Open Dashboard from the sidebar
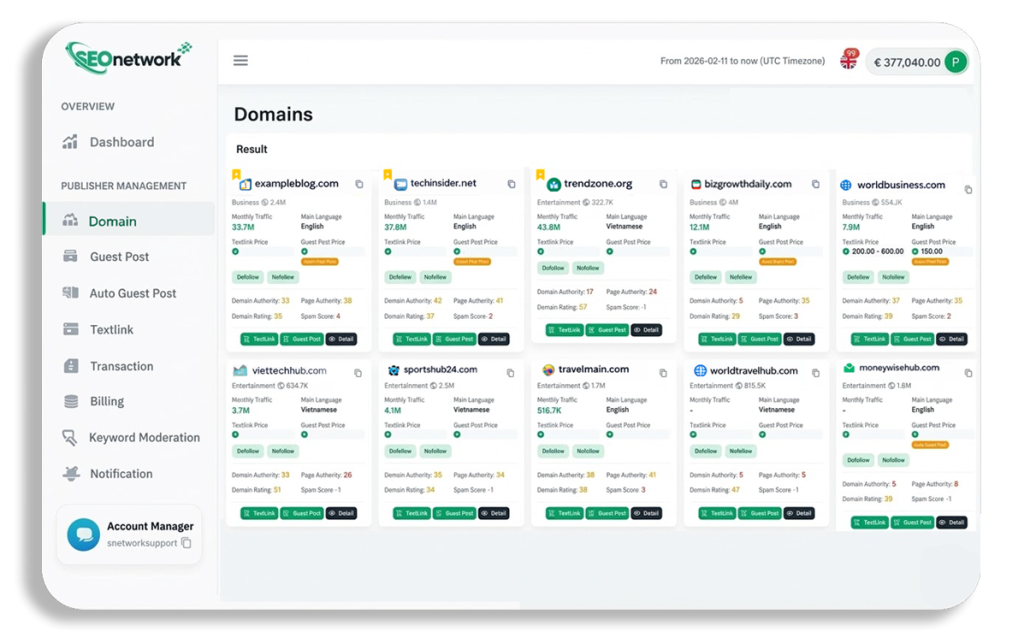Viewport: 1024px width, 632px height. click(x=121, y=142)
